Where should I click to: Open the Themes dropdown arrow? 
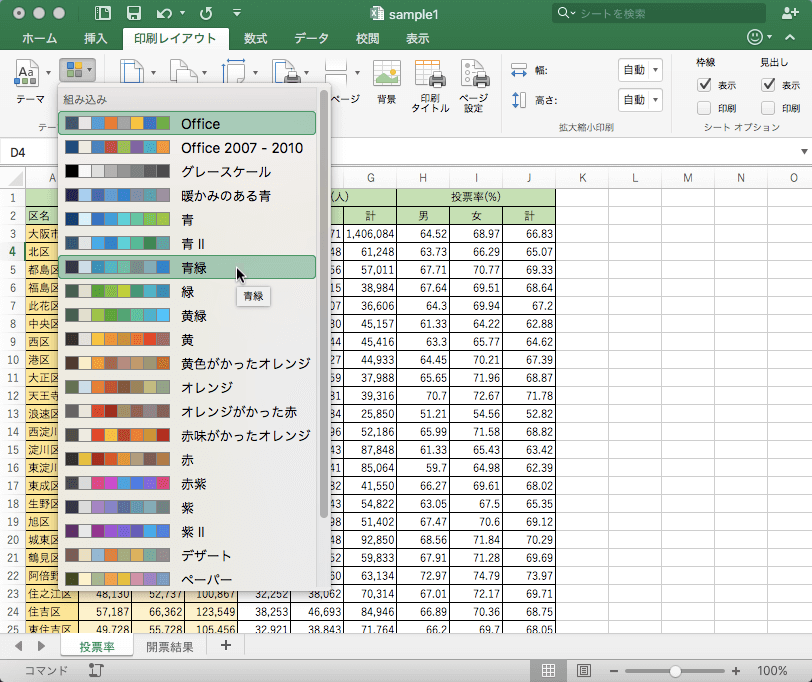tap(48, 72)
